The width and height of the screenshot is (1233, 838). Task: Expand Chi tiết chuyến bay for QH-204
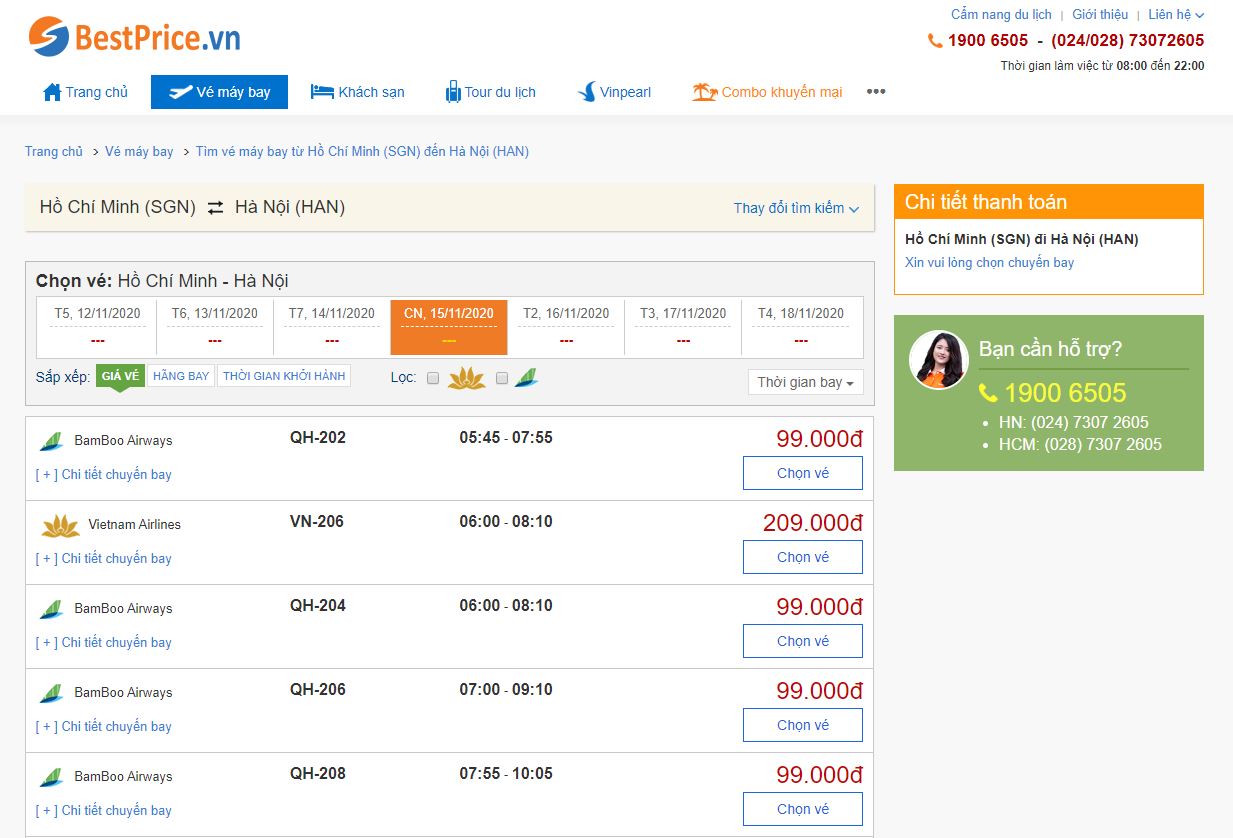(x=104, y=643)
